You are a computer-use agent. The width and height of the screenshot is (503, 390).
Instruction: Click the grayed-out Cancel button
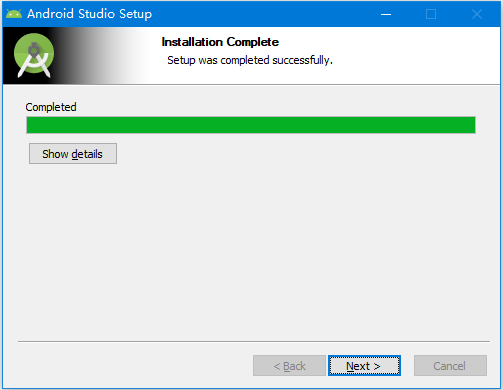click(450, 366)
